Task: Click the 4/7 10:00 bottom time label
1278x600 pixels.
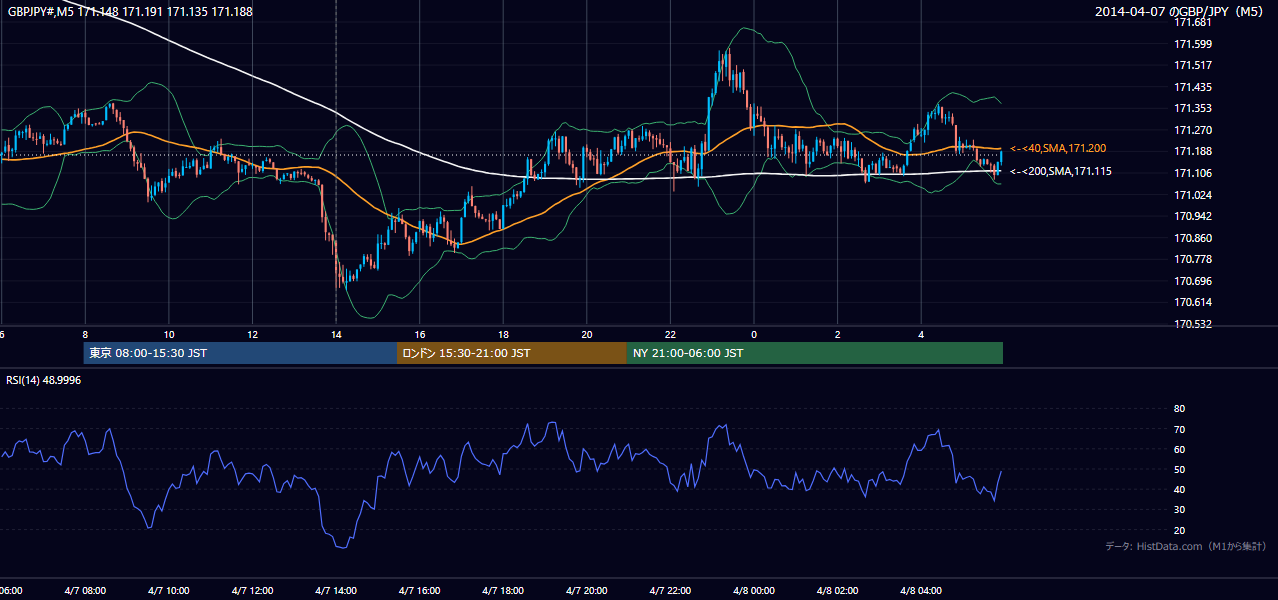Action: (x=168, y=591)
